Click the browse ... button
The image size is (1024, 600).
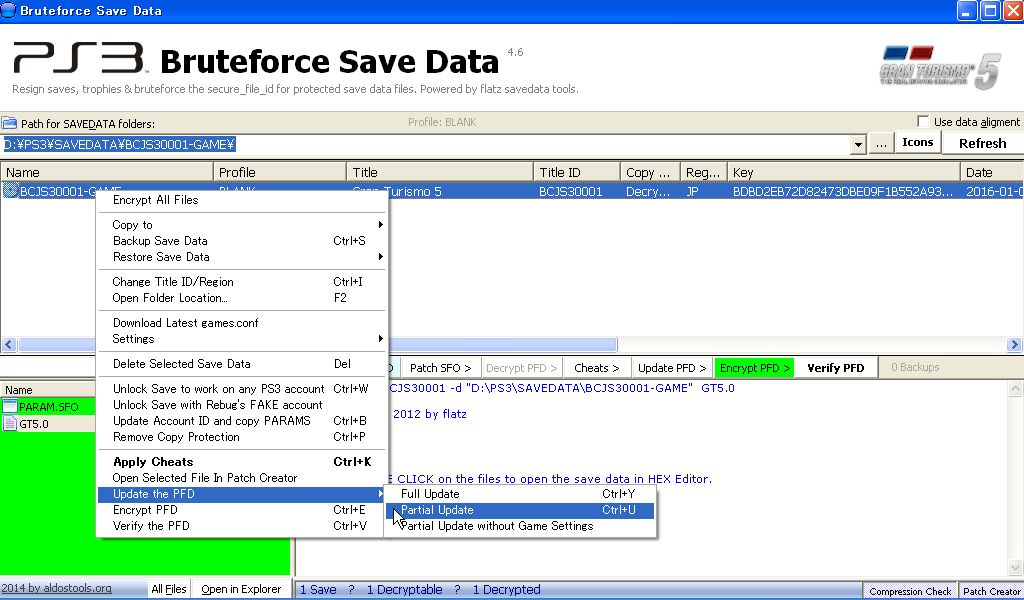(x=881, y=144)
